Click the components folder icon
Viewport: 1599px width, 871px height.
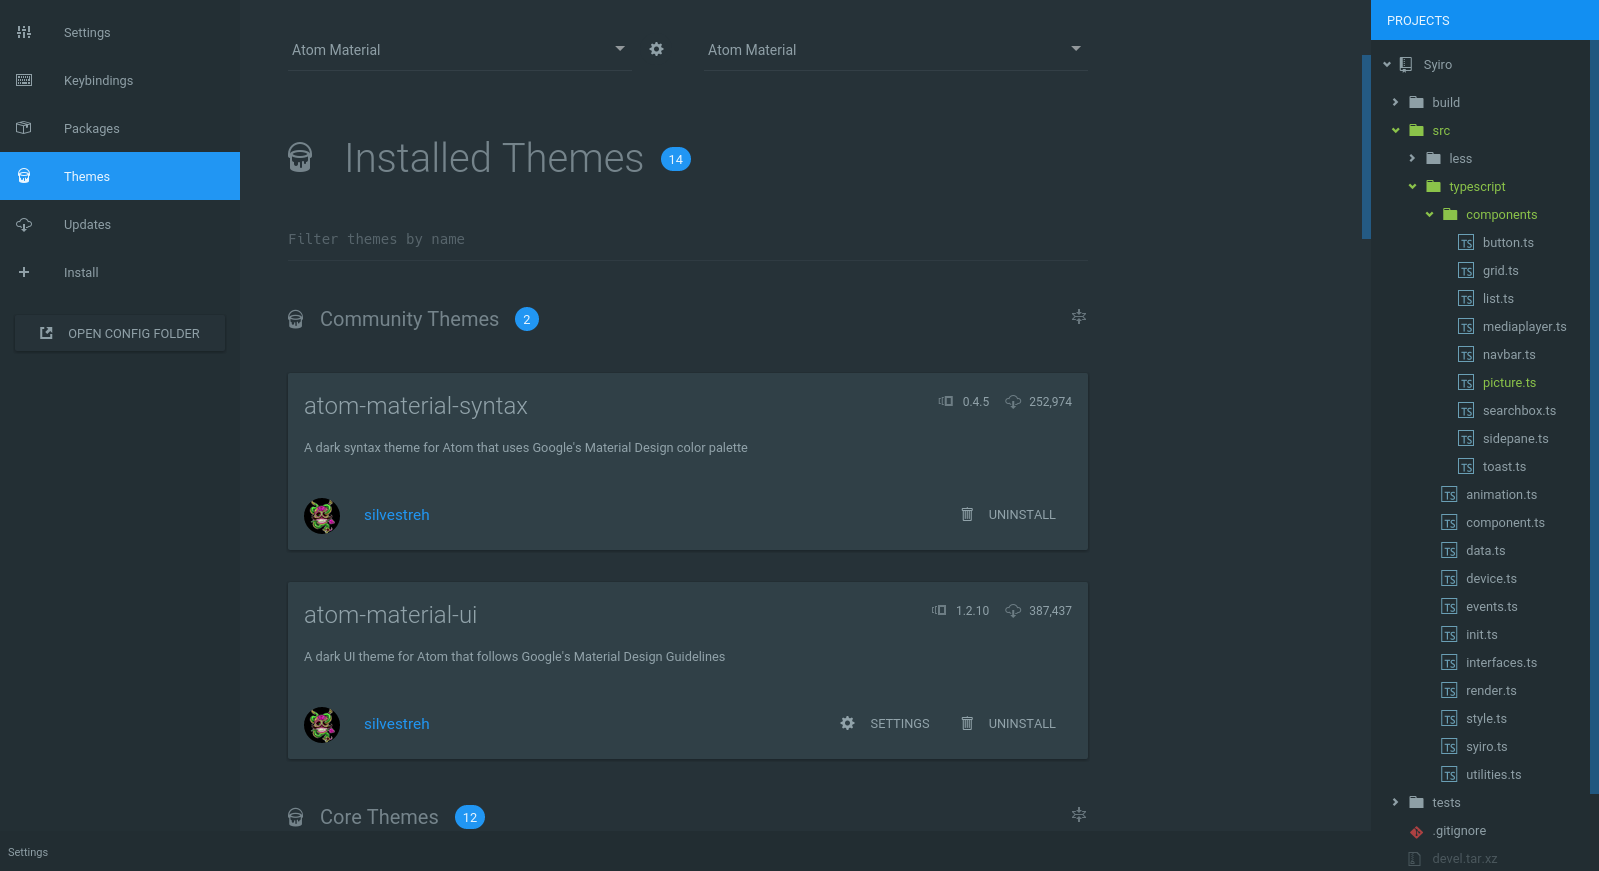1450,214
